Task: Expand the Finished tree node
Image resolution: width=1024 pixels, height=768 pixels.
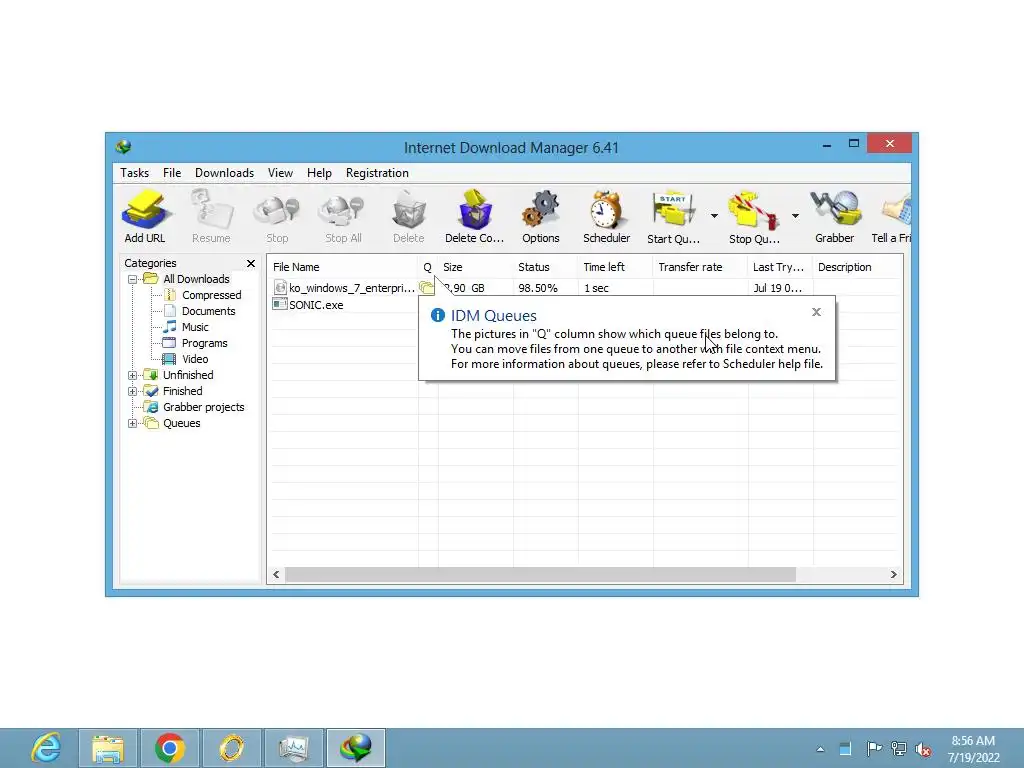Action: (x=133, y=391)
